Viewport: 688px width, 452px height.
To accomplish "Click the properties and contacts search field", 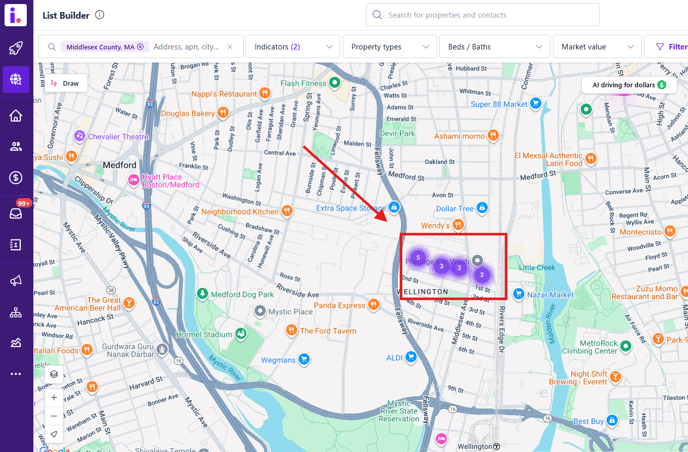I will point(483,15).
